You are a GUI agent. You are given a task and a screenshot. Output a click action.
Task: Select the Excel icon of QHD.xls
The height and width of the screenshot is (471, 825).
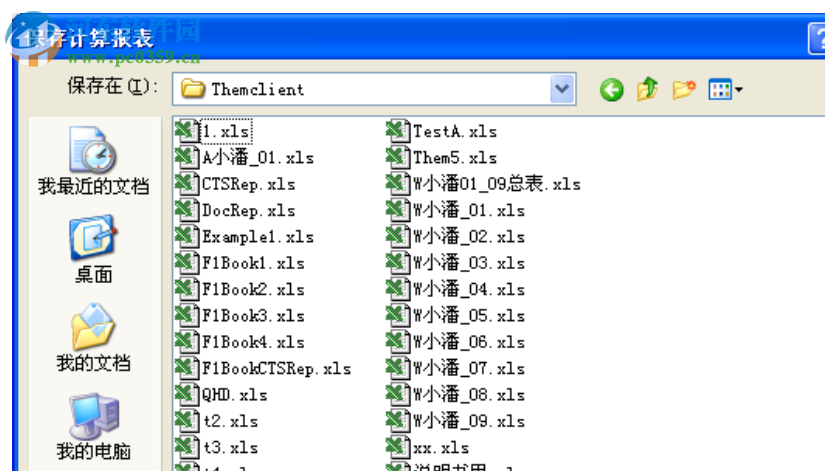click(187, 394)
